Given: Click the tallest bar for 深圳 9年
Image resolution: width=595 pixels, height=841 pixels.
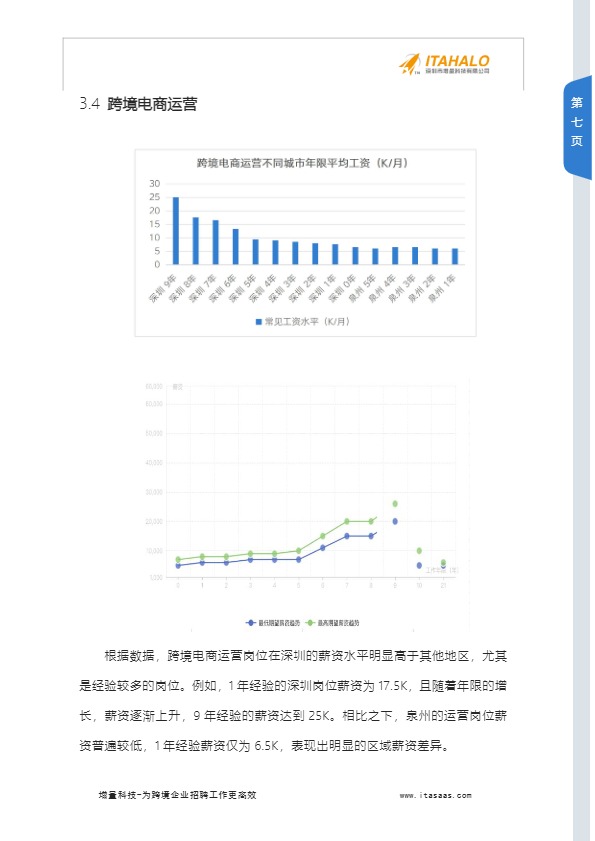Looking at the screenshot, I should [175, 231].
